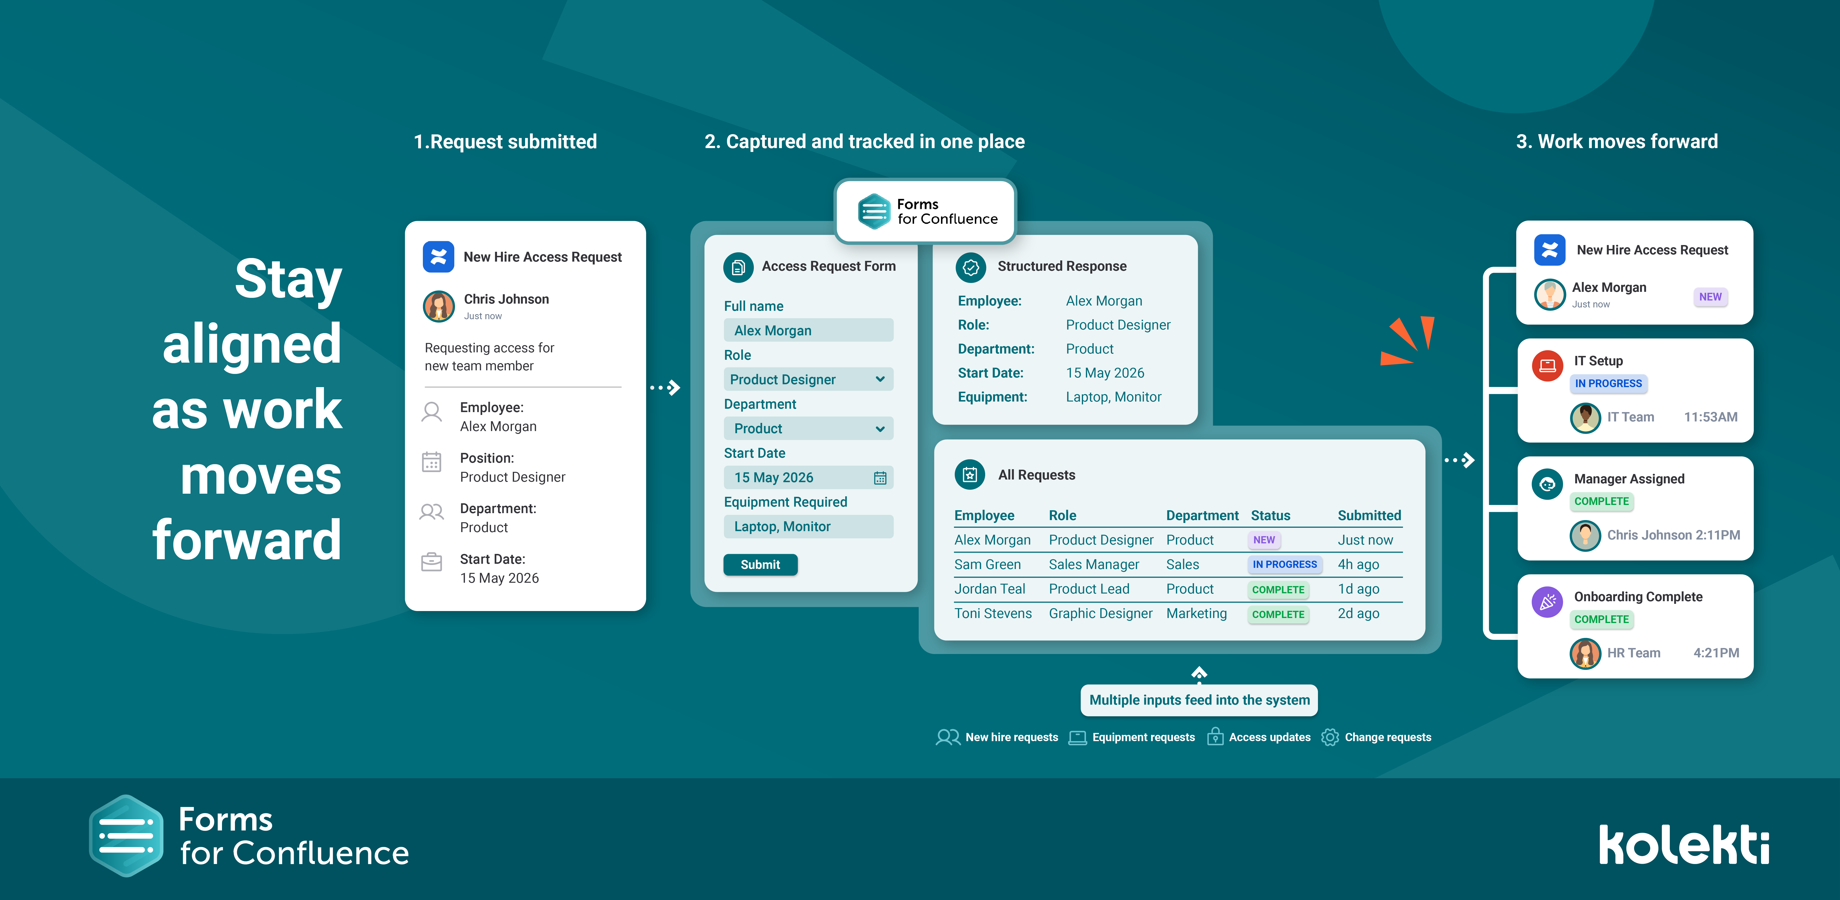The image size is (1840, 900).
Task: Click the Manager Assigned teal icon
Action: click(x=1547, y=484)
